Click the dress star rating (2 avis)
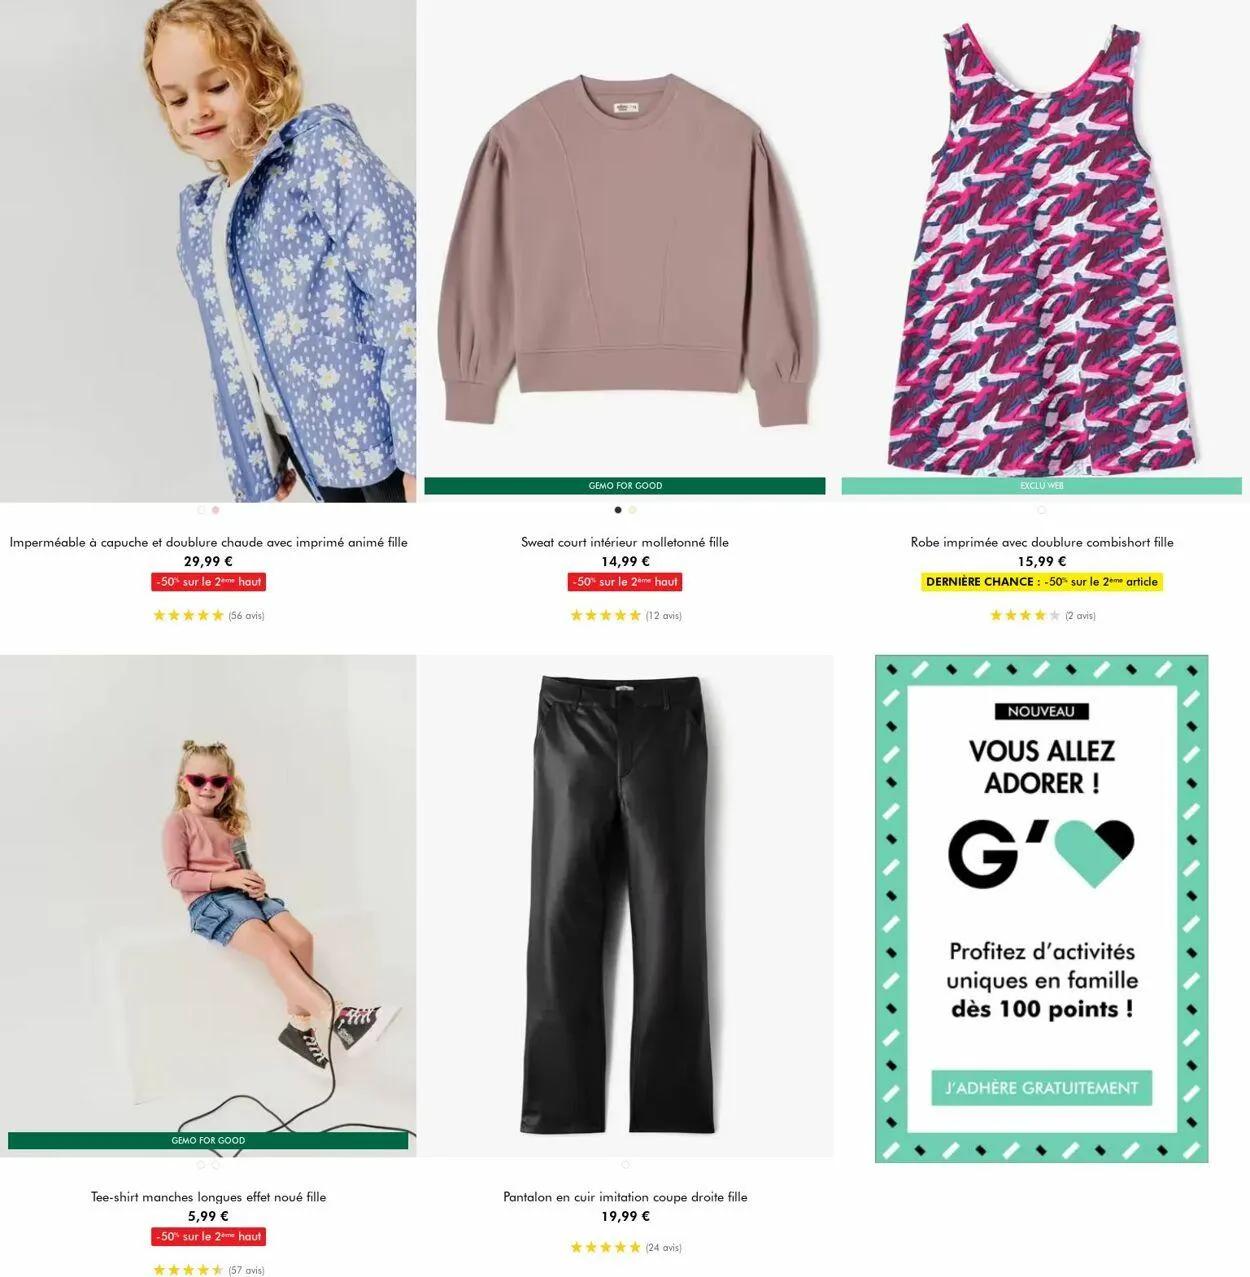 (x=1042, y=616)
